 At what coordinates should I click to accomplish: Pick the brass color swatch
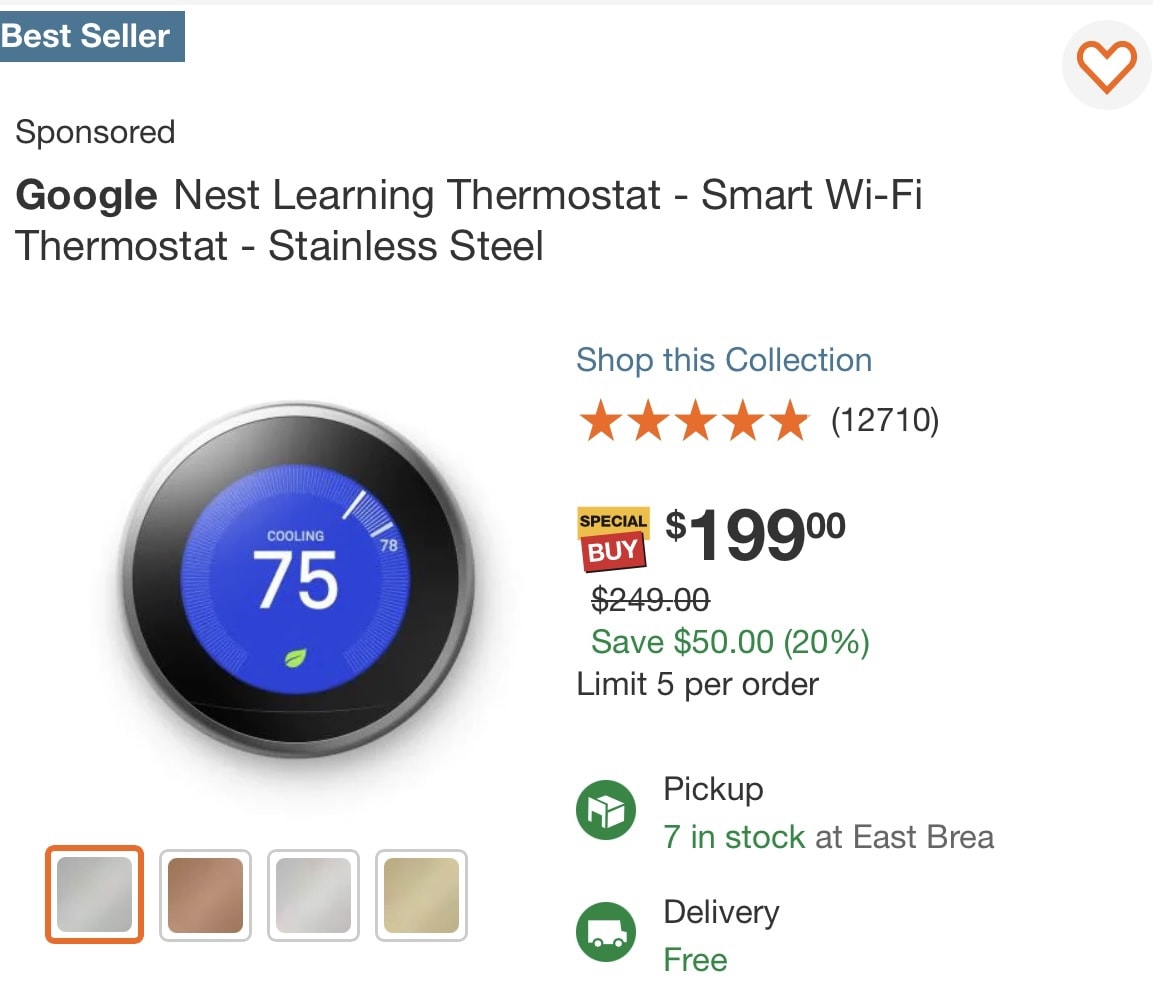tap(421, 895)
